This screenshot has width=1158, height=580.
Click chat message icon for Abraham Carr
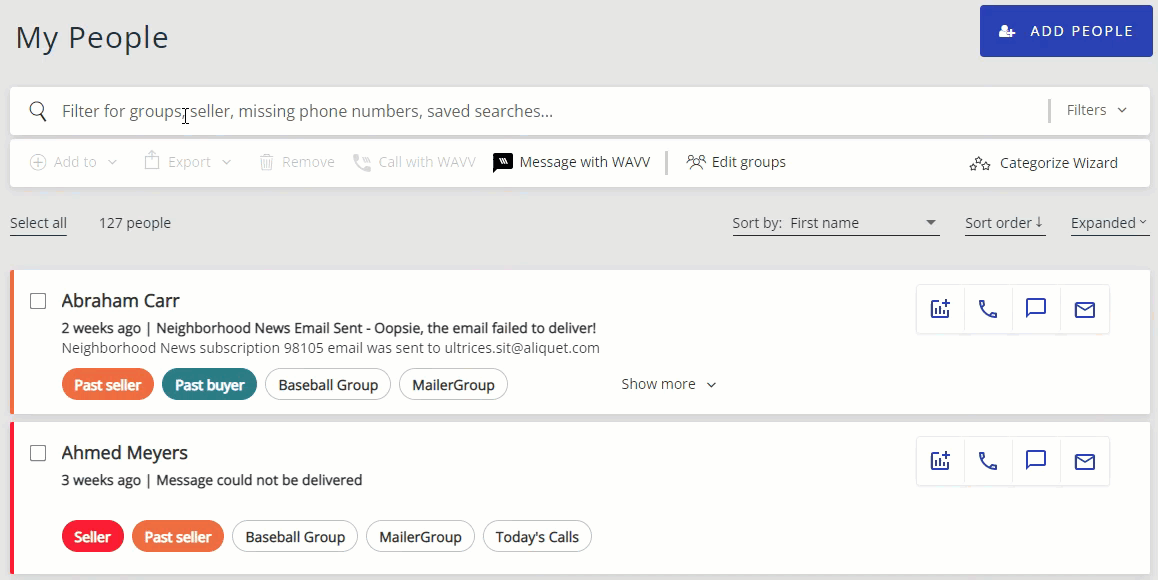tap(1036, 309)
